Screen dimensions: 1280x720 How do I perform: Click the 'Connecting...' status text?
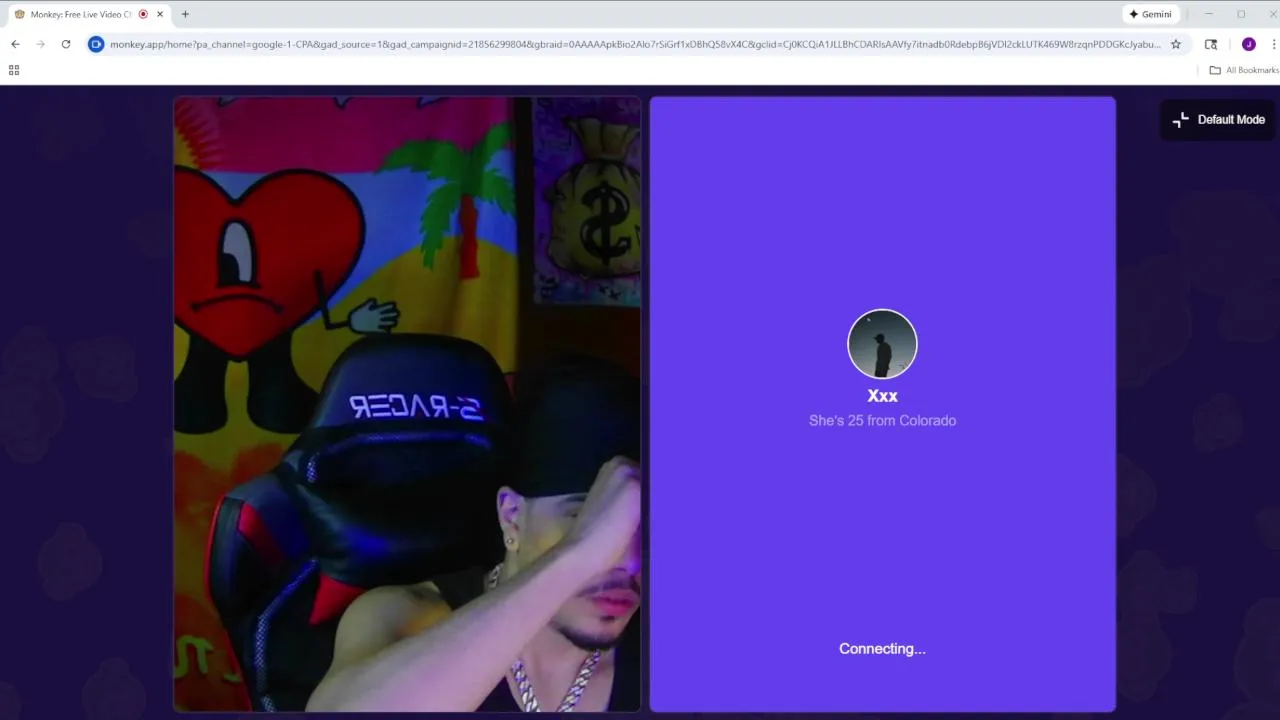(x=882, y=649)
